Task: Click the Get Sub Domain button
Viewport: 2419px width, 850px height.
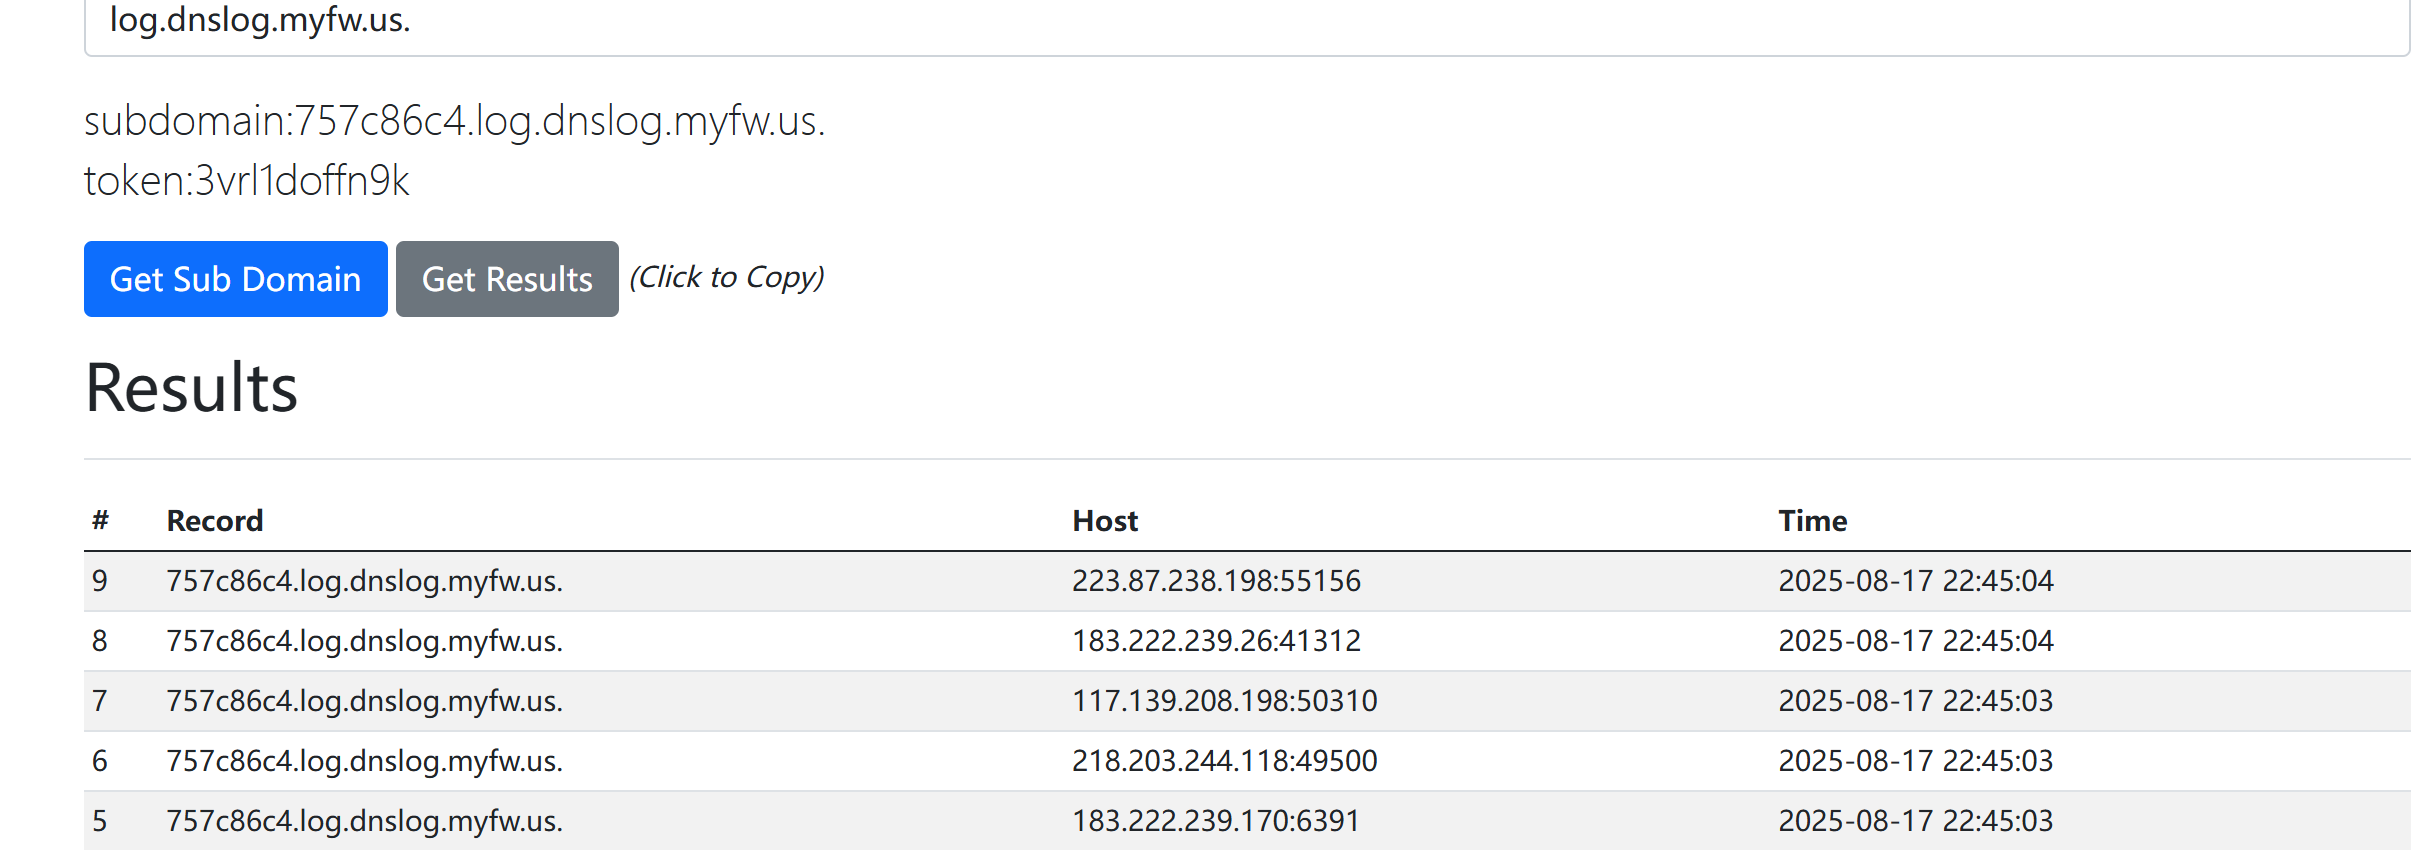Action: point(235,279)
